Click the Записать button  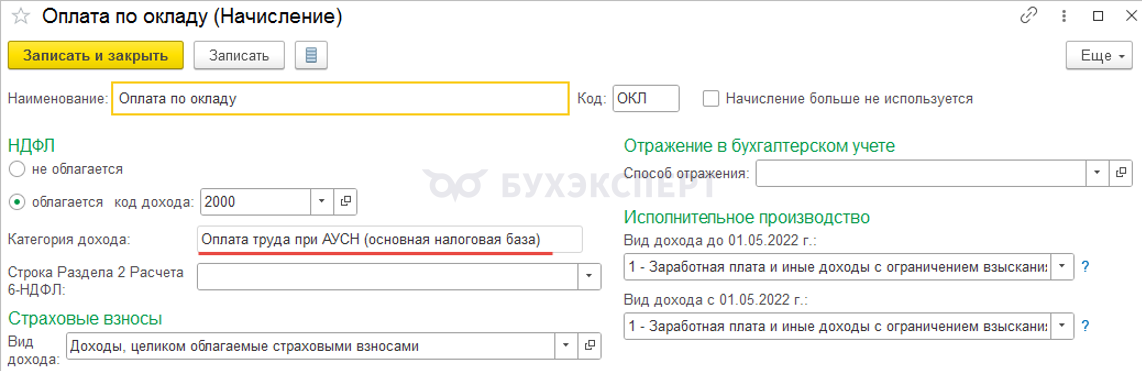(239, 55)
